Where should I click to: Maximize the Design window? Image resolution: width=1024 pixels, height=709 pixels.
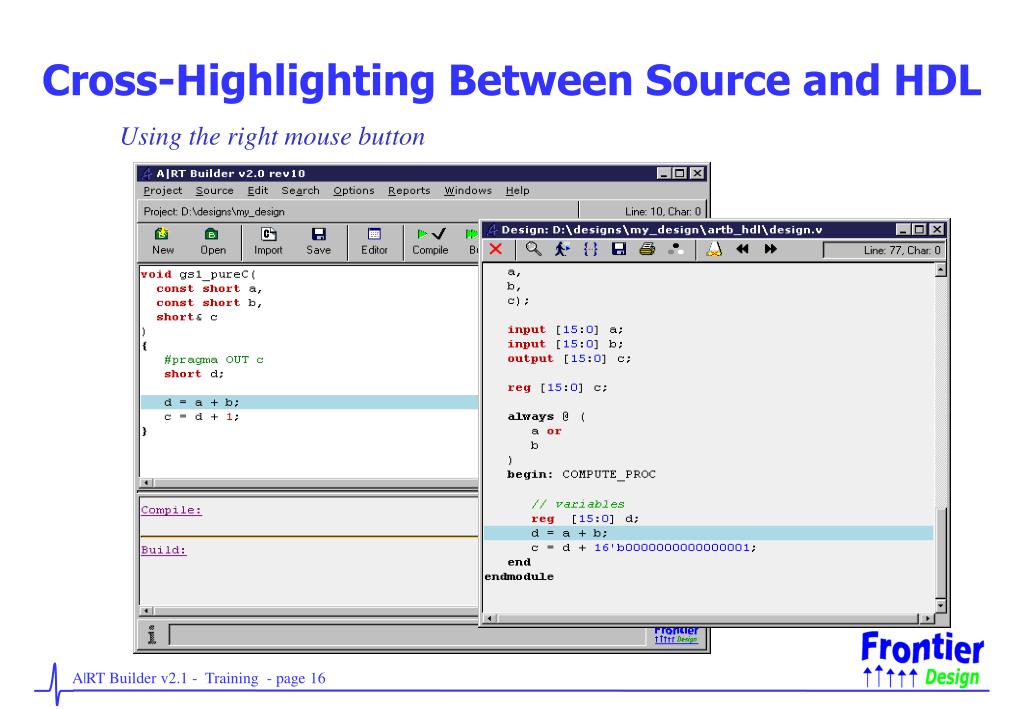pyautogui.click(x=920, y=230)
